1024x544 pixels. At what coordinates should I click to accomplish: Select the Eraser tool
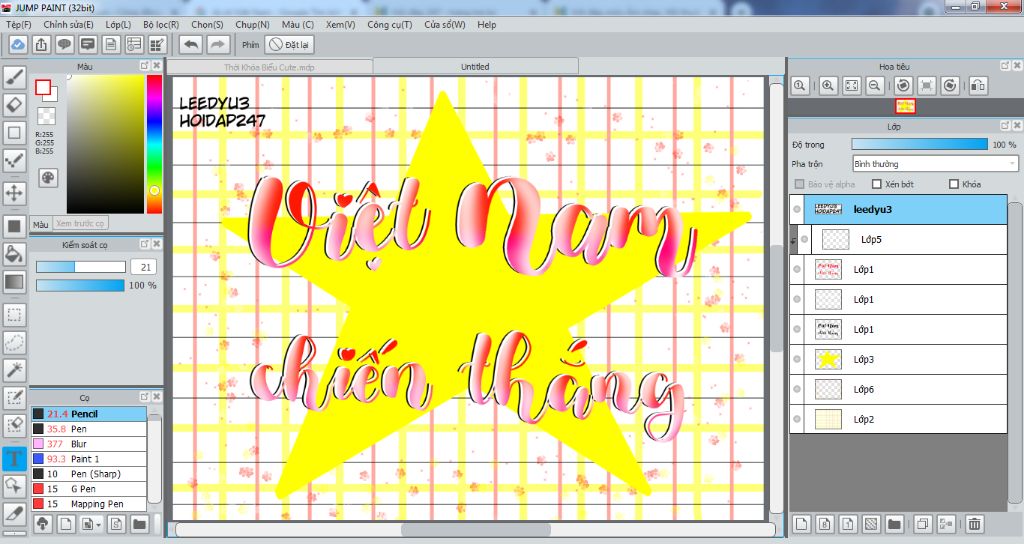pyautogui.click(x=14, y=104)
